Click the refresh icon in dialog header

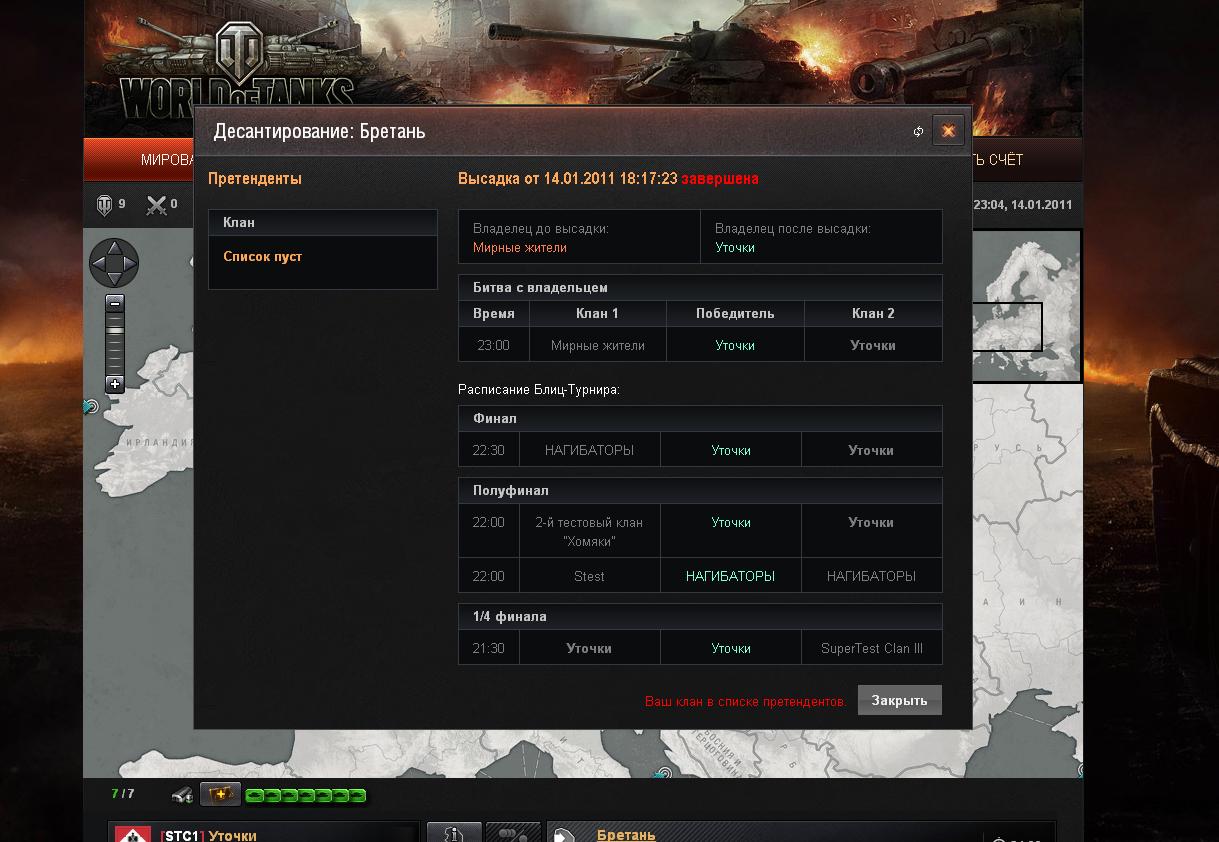coord(918,131)
